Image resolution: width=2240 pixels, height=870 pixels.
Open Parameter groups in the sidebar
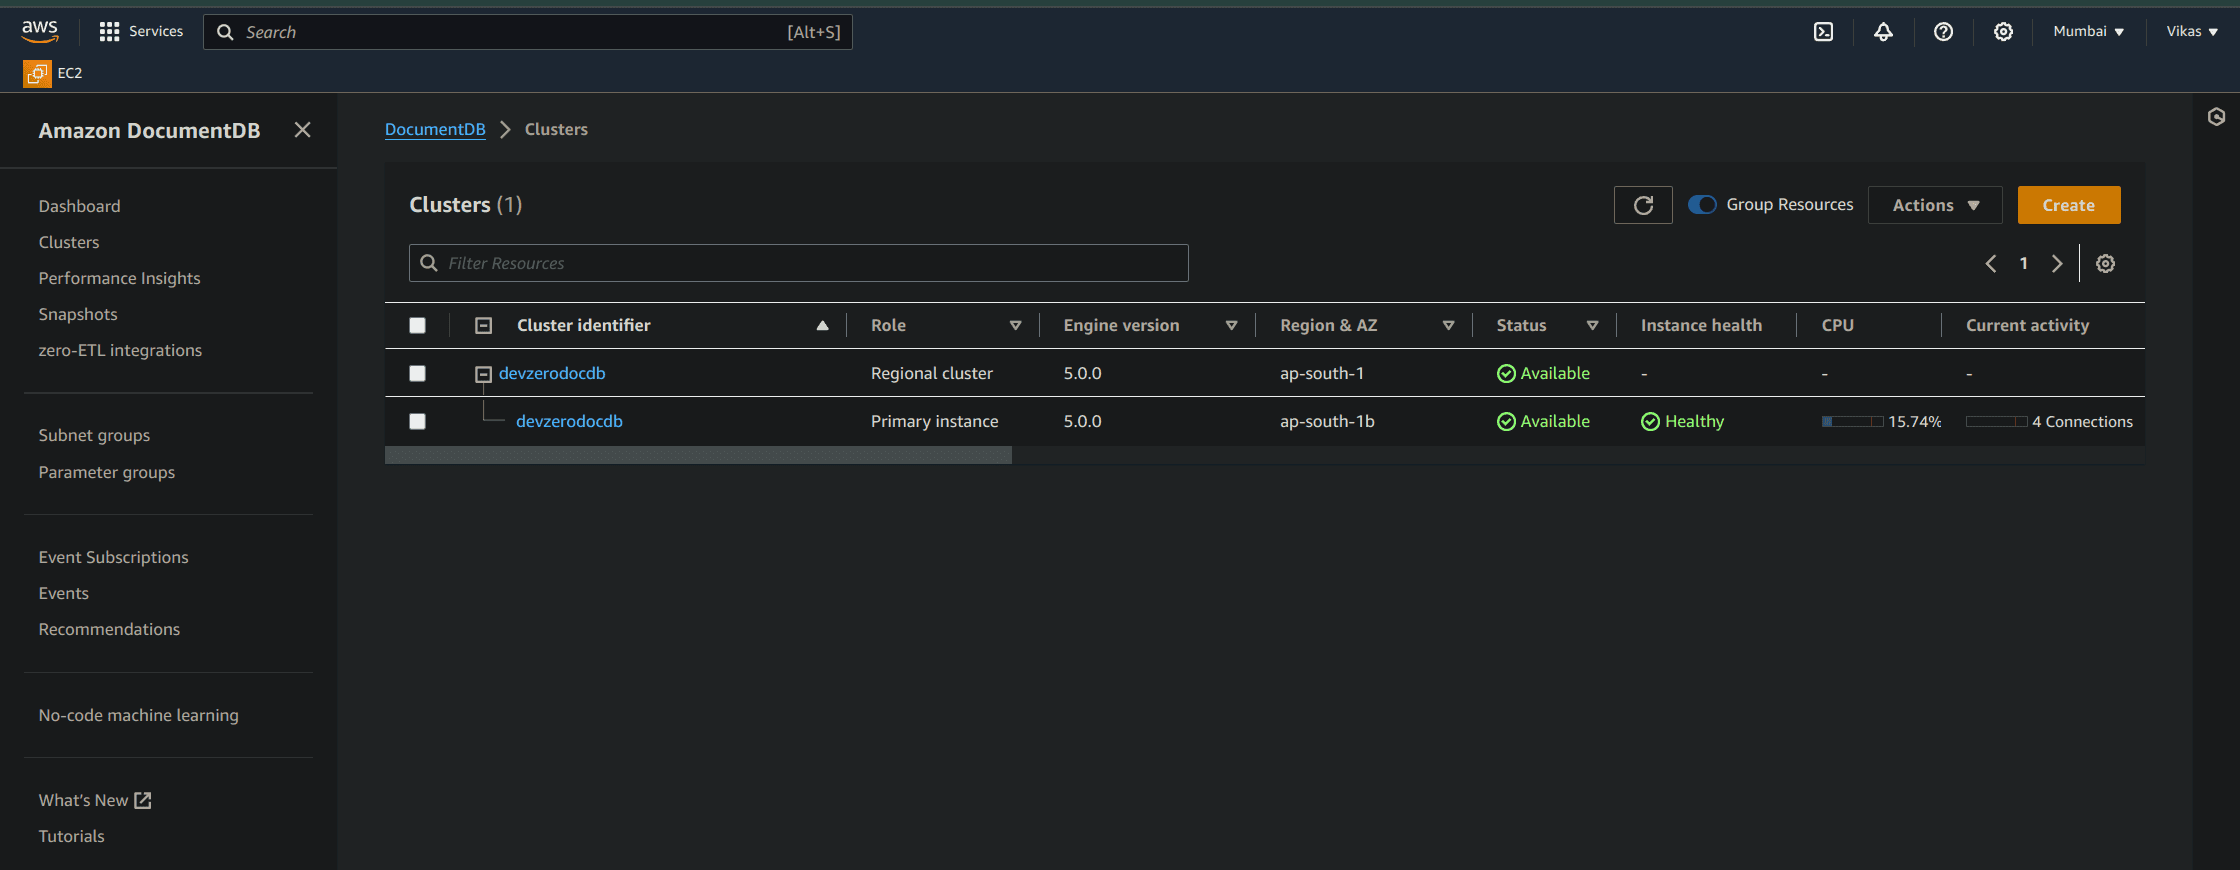pyautogui.click(x=106, y=472)
